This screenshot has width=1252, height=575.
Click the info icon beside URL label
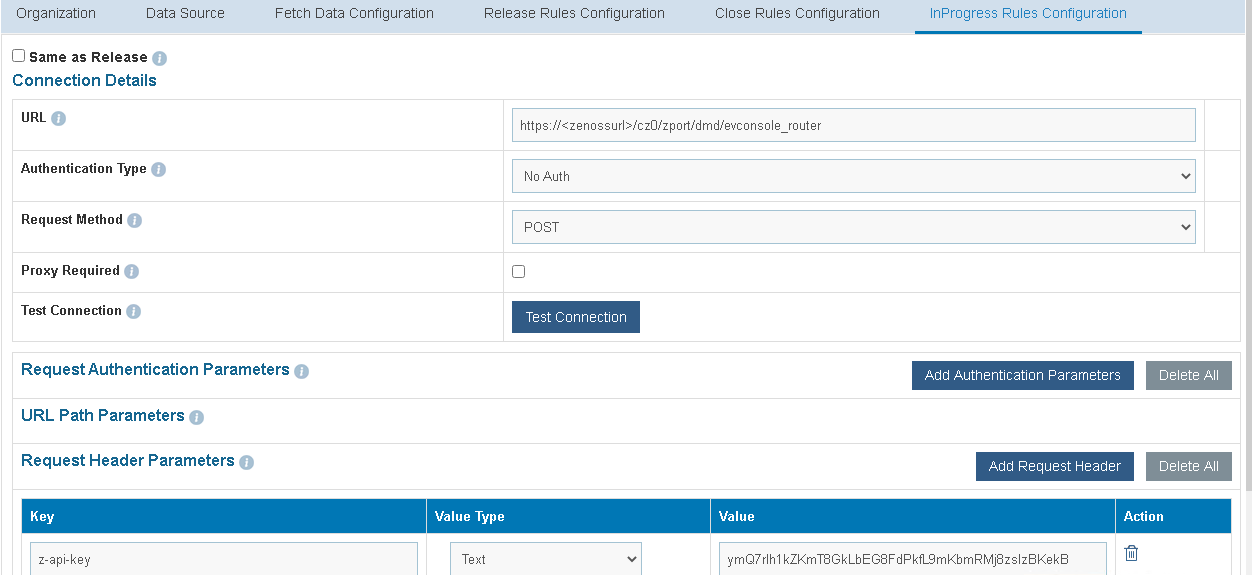click(x=58, y=118)
